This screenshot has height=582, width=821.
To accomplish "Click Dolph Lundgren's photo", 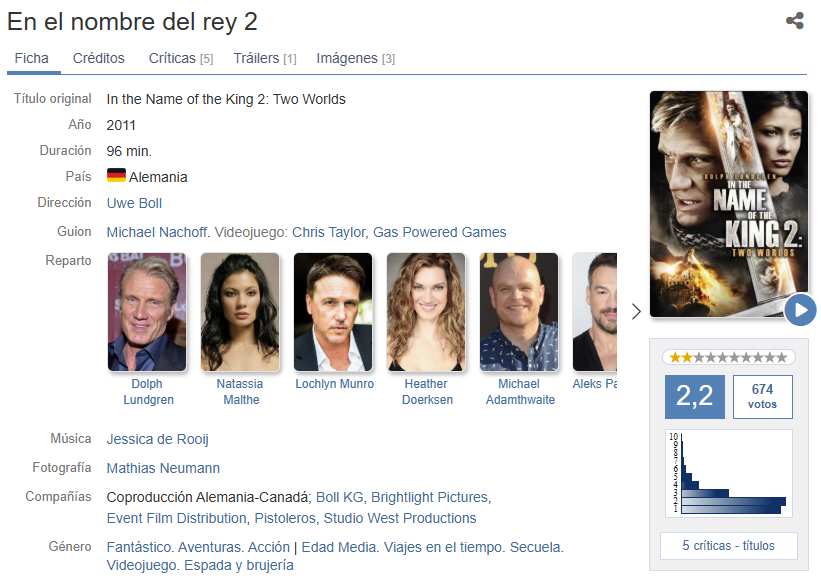I will (x=147, y=312).
